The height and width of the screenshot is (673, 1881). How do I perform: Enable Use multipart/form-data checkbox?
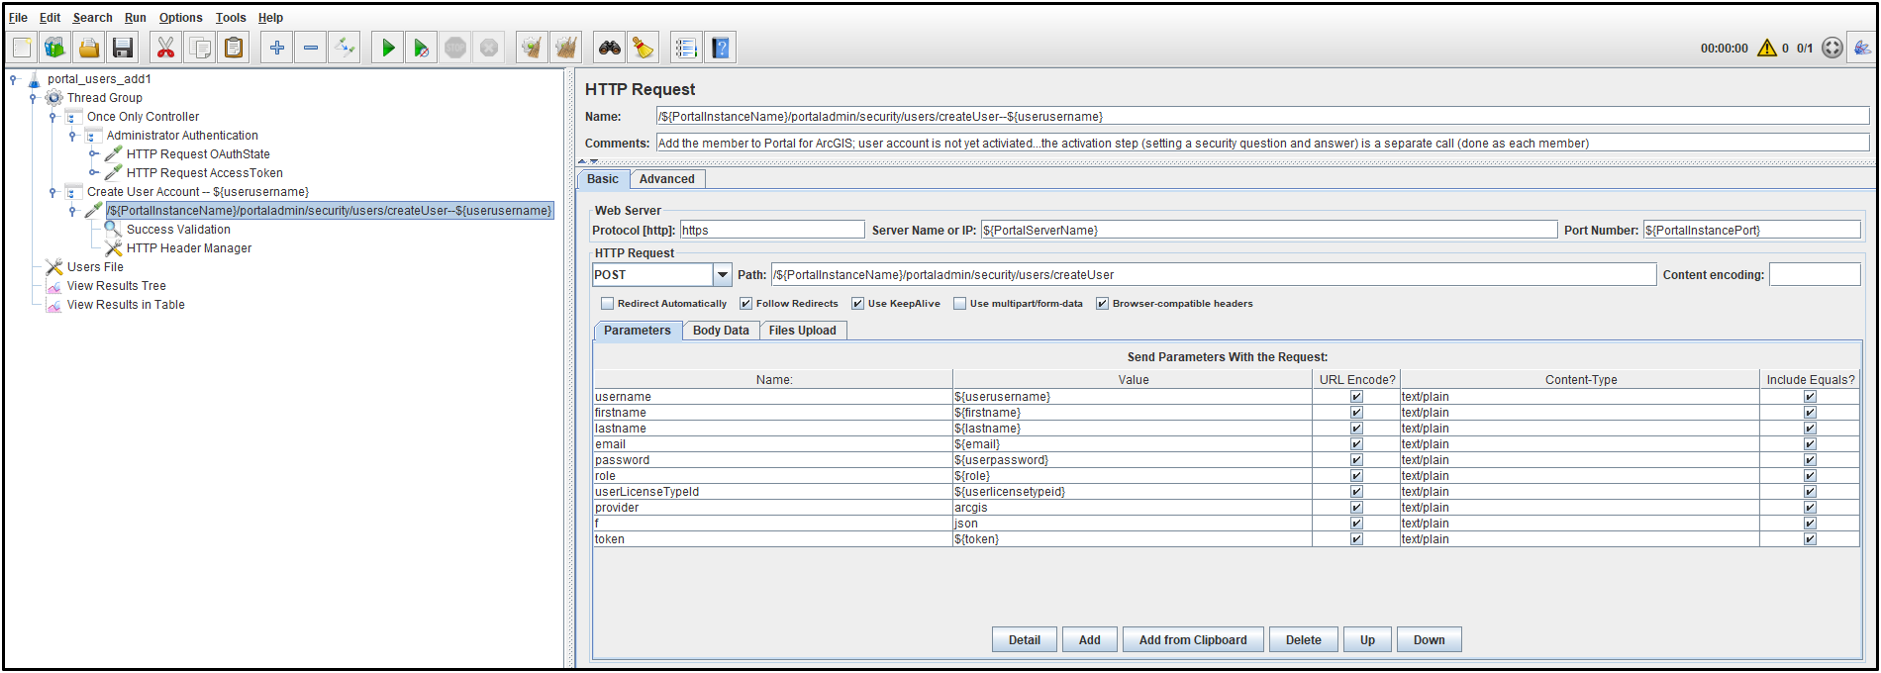coord(960,304)
